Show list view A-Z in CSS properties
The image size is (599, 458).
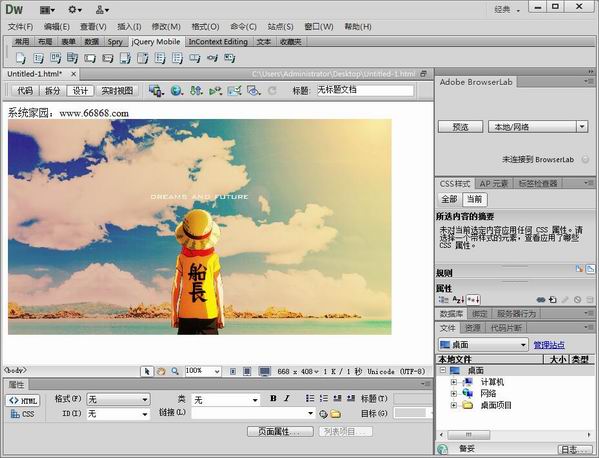(458, 300)
